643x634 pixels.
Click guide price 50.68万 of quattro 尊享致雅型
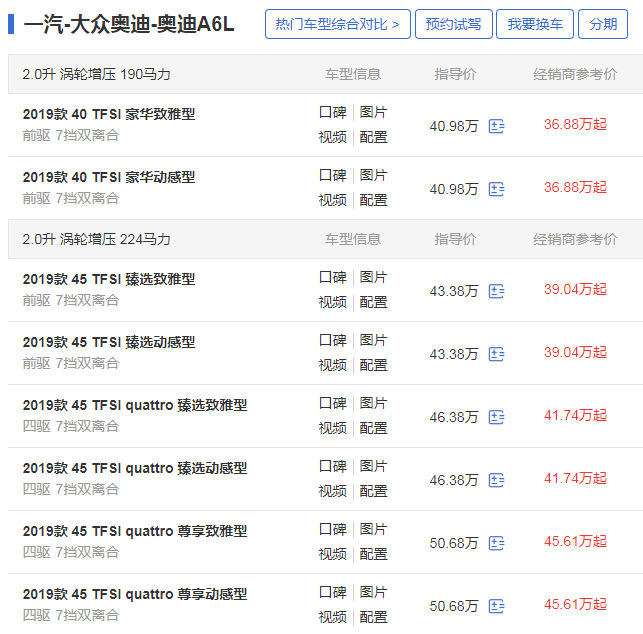(454, 543)
